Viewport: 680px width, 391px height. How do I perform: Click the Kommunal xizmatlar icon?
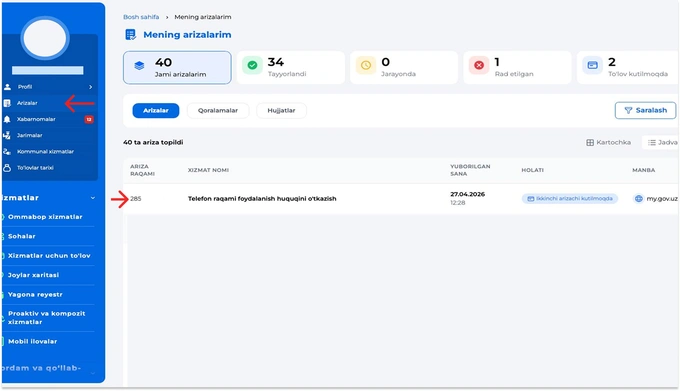[x=7, y=151]
